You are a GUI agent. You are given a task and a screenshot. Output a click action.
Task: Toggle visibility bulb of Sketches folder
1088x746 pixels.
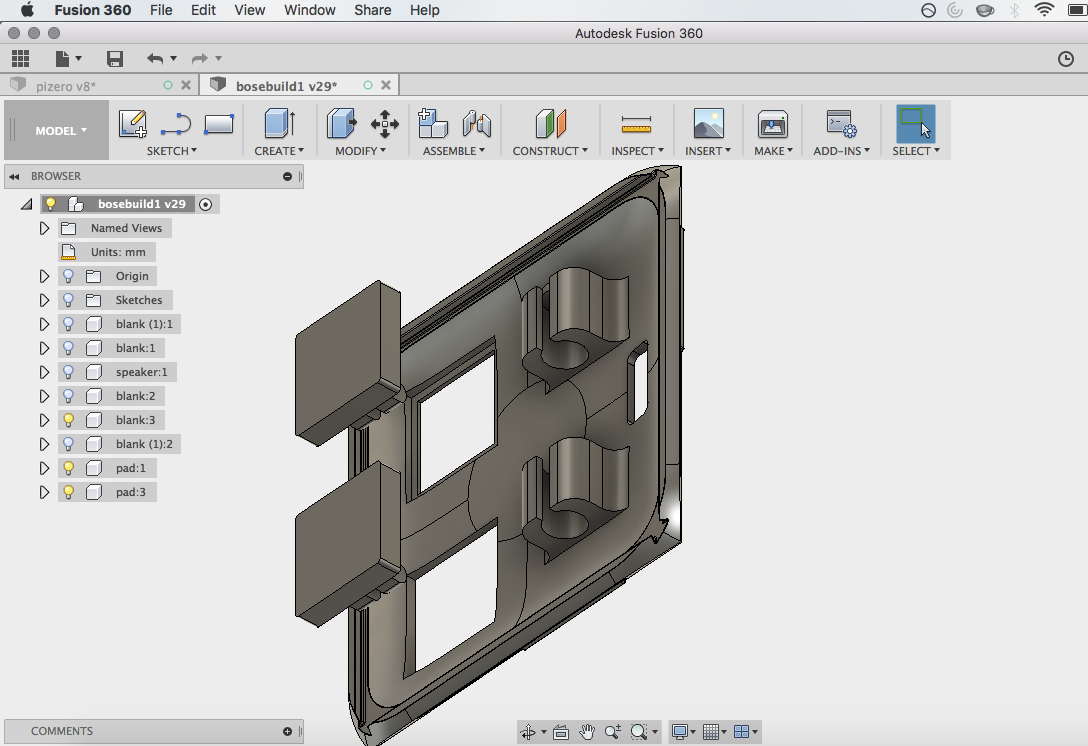(x=68, y=300)
